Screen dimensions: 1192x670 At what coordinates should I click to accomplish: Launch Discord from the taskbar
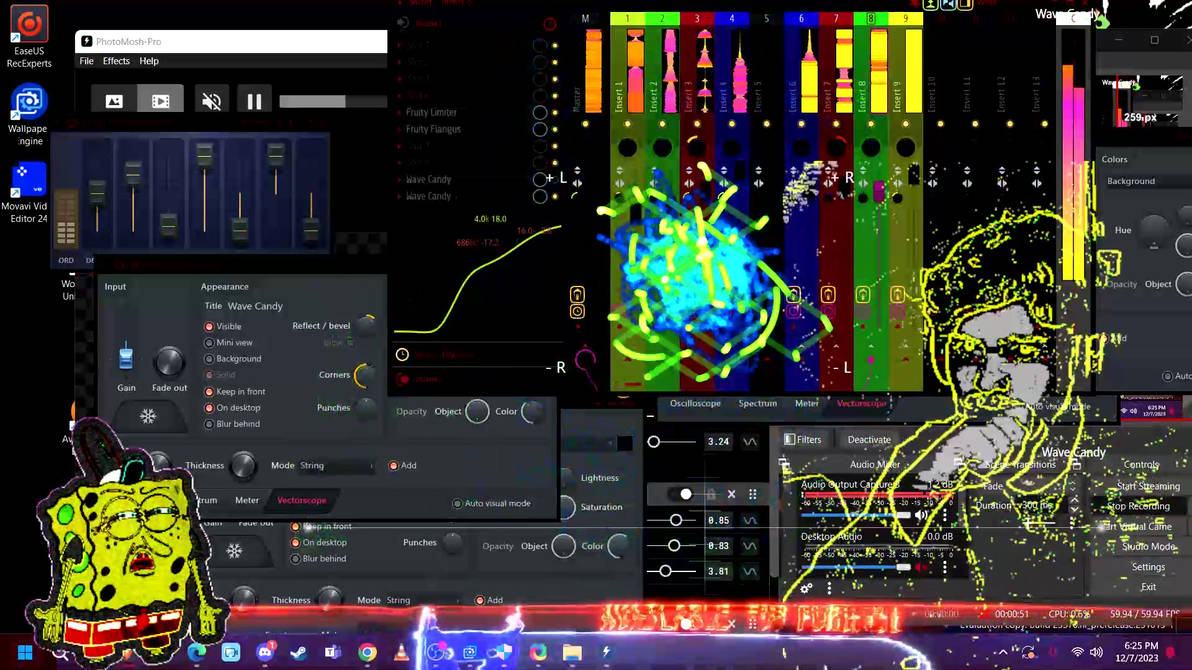tap(265, 652)
